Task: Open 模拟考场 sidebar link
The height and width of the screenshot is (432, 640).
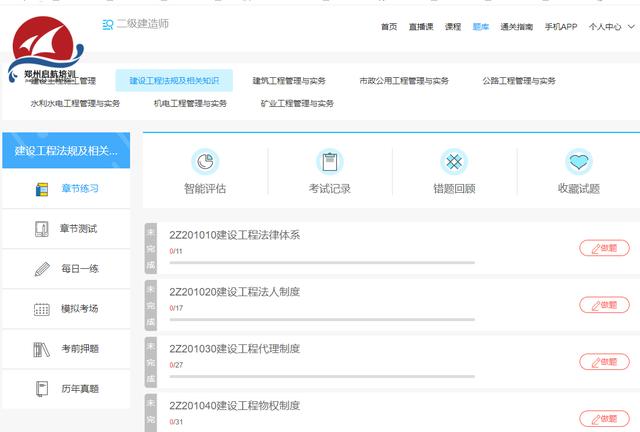Action: [x=80, y=309]
